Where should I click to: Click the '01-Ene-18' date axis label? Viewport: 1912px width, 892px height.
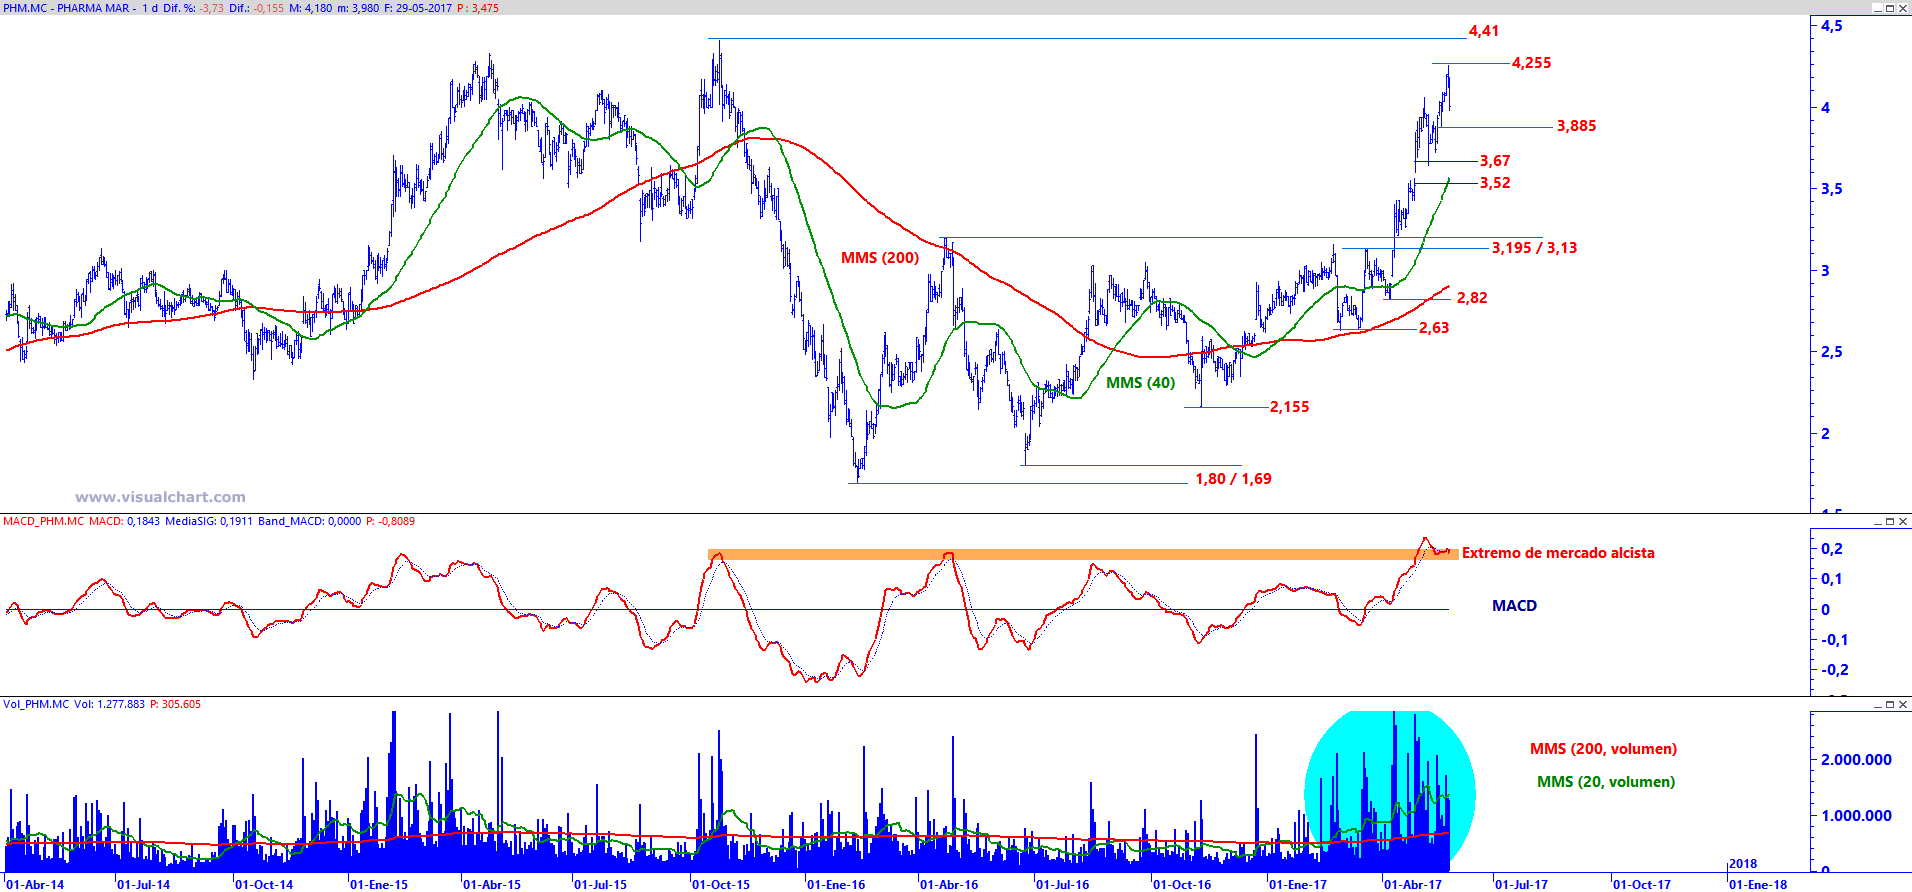(1758, 885)
